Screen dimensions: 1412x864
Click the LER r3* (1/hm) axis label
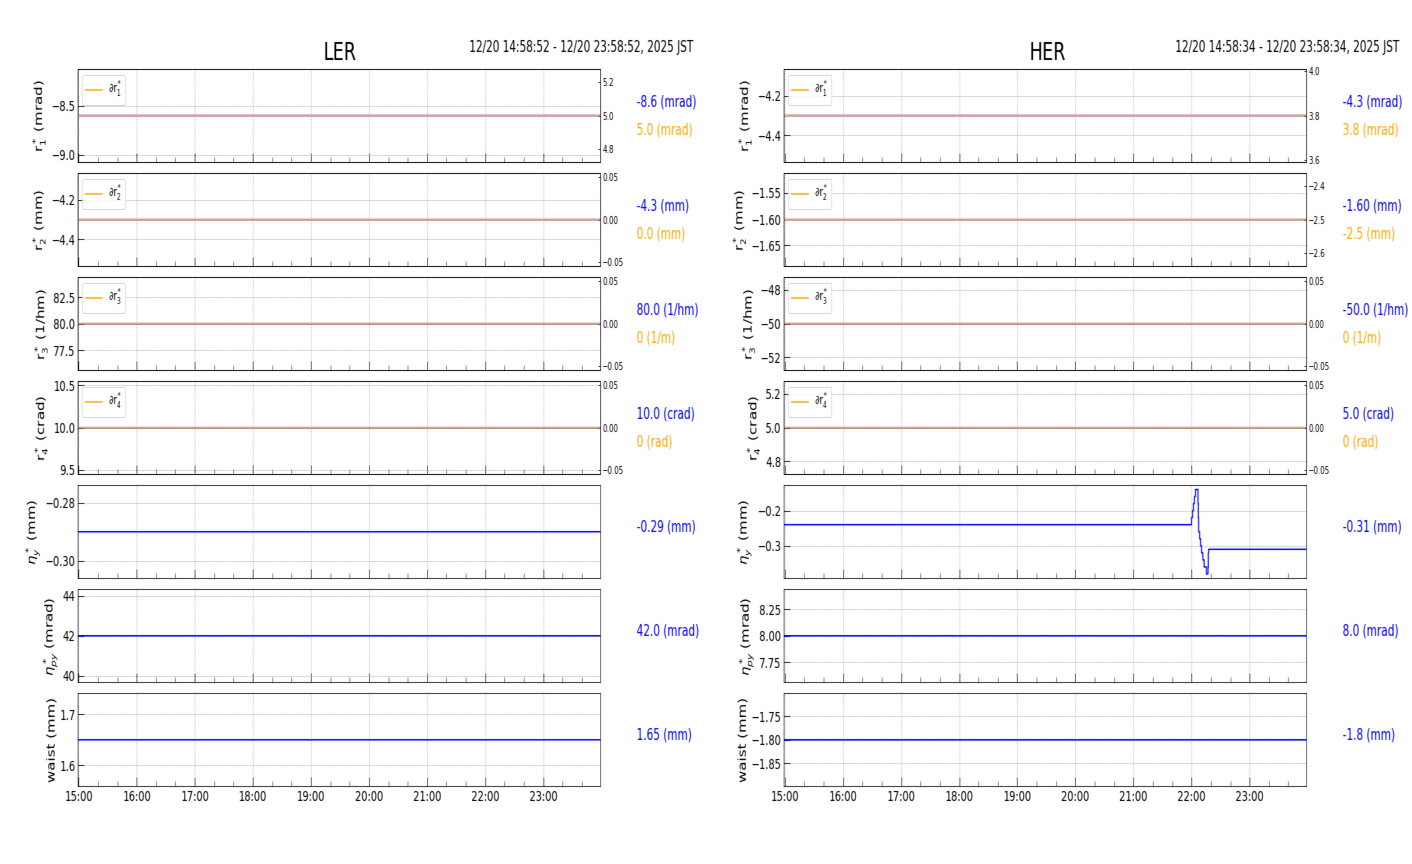pos(40,324)
